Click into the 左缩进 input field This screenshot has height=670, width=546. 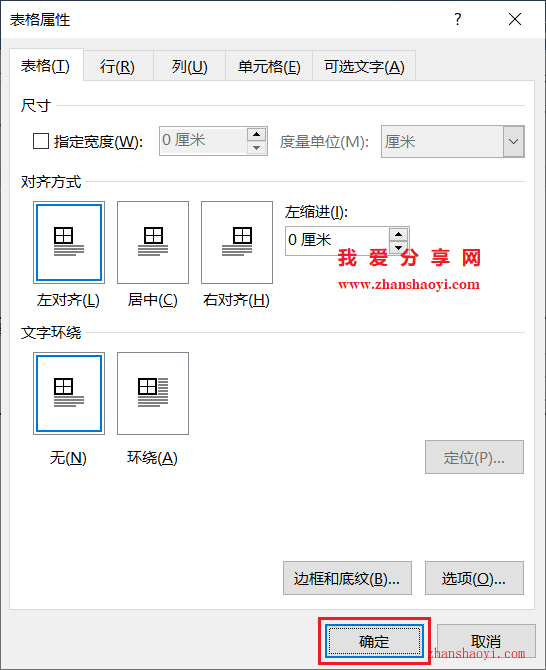337,241
